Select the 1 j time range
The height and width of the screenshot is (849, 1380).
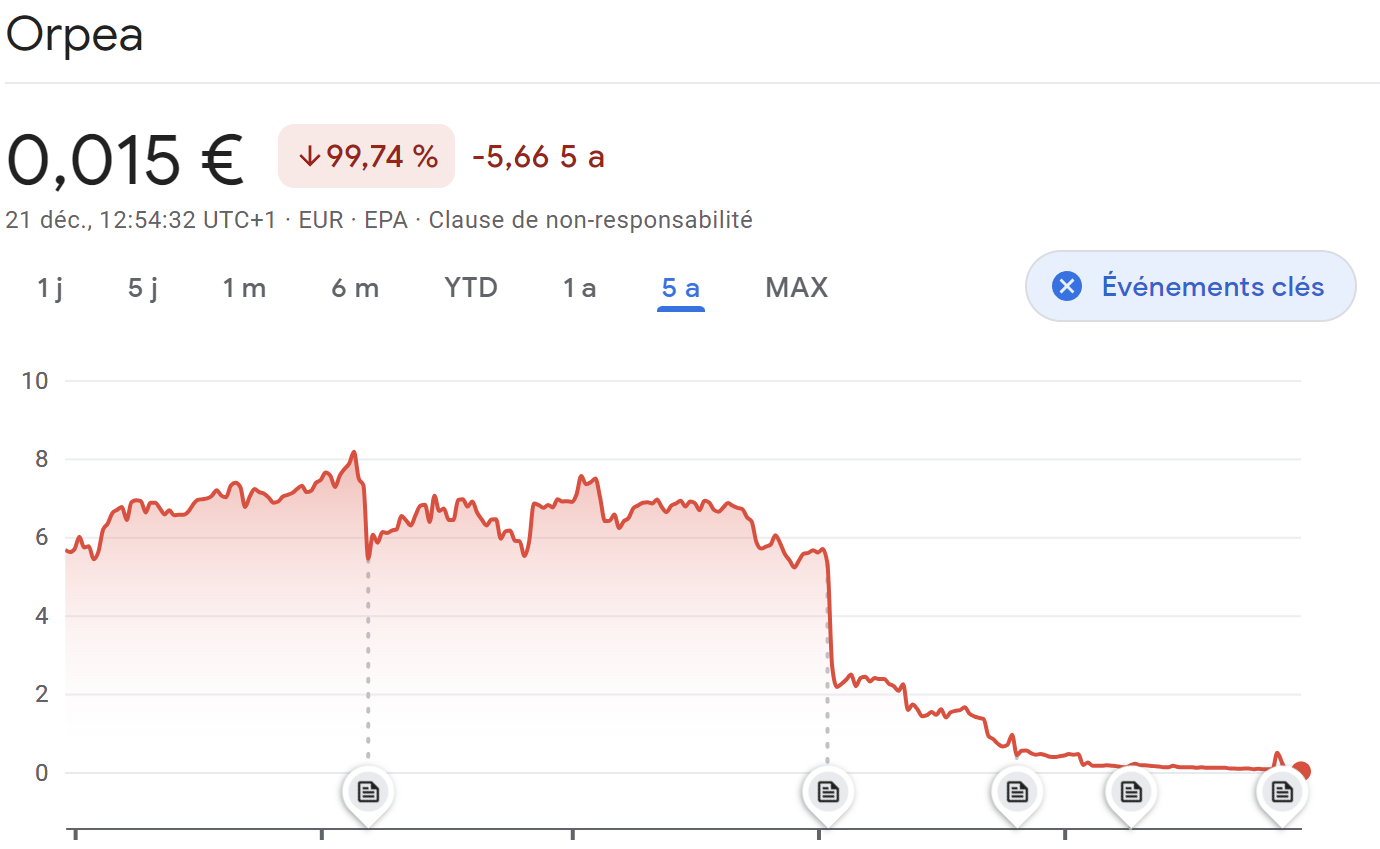coord(50,288)
